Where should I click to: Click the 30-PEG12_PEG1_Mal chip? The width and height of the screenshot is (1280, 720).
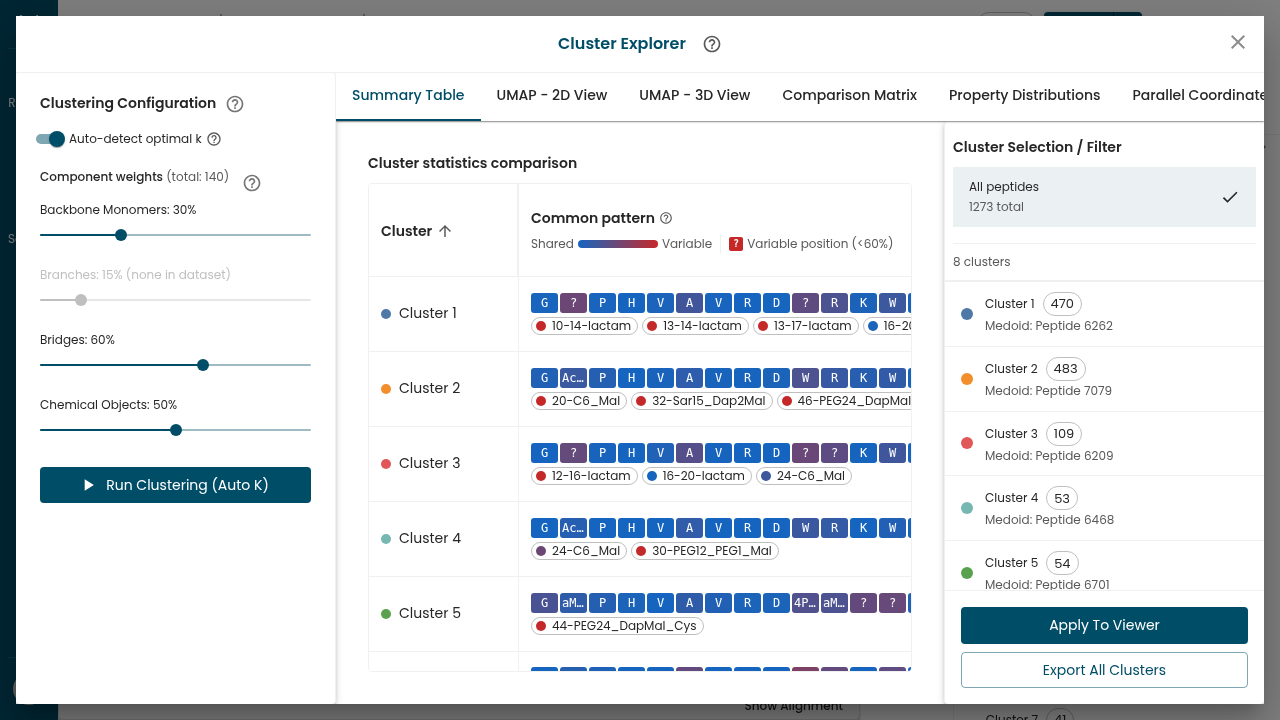[704, 551]
